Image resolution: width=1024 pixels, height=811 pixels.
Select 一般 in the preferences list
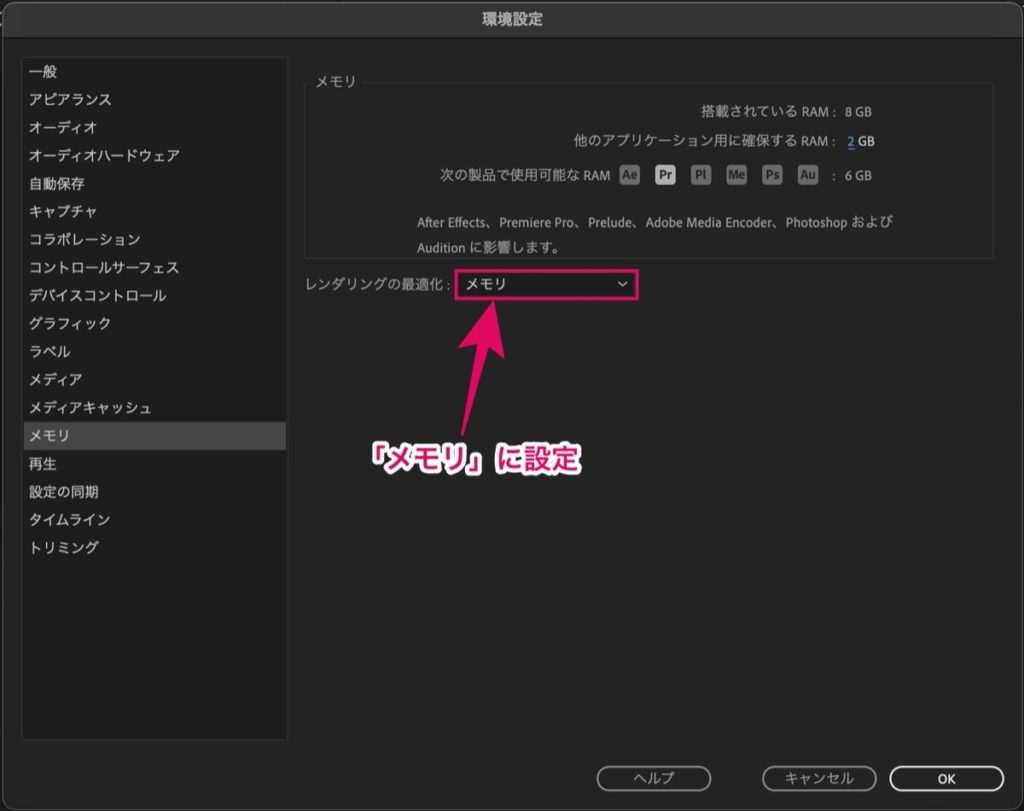pos(155,71)
